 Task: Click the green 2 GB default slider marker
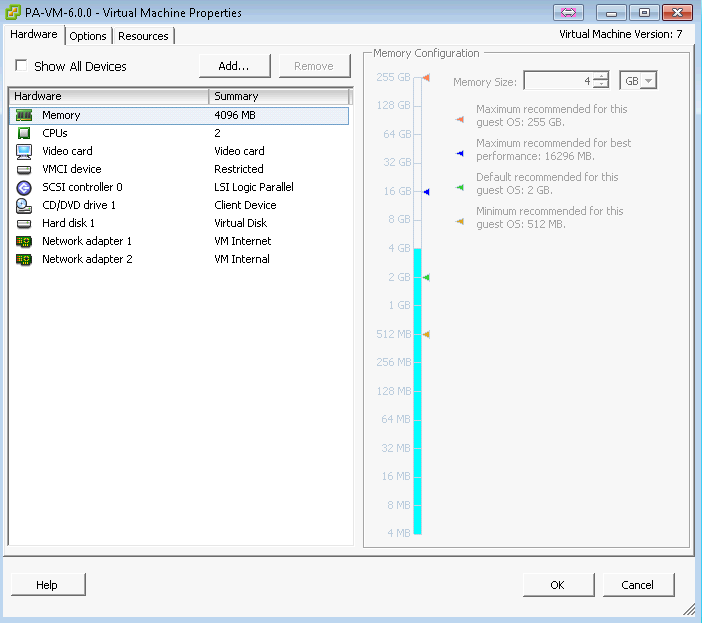click(426, 277)
